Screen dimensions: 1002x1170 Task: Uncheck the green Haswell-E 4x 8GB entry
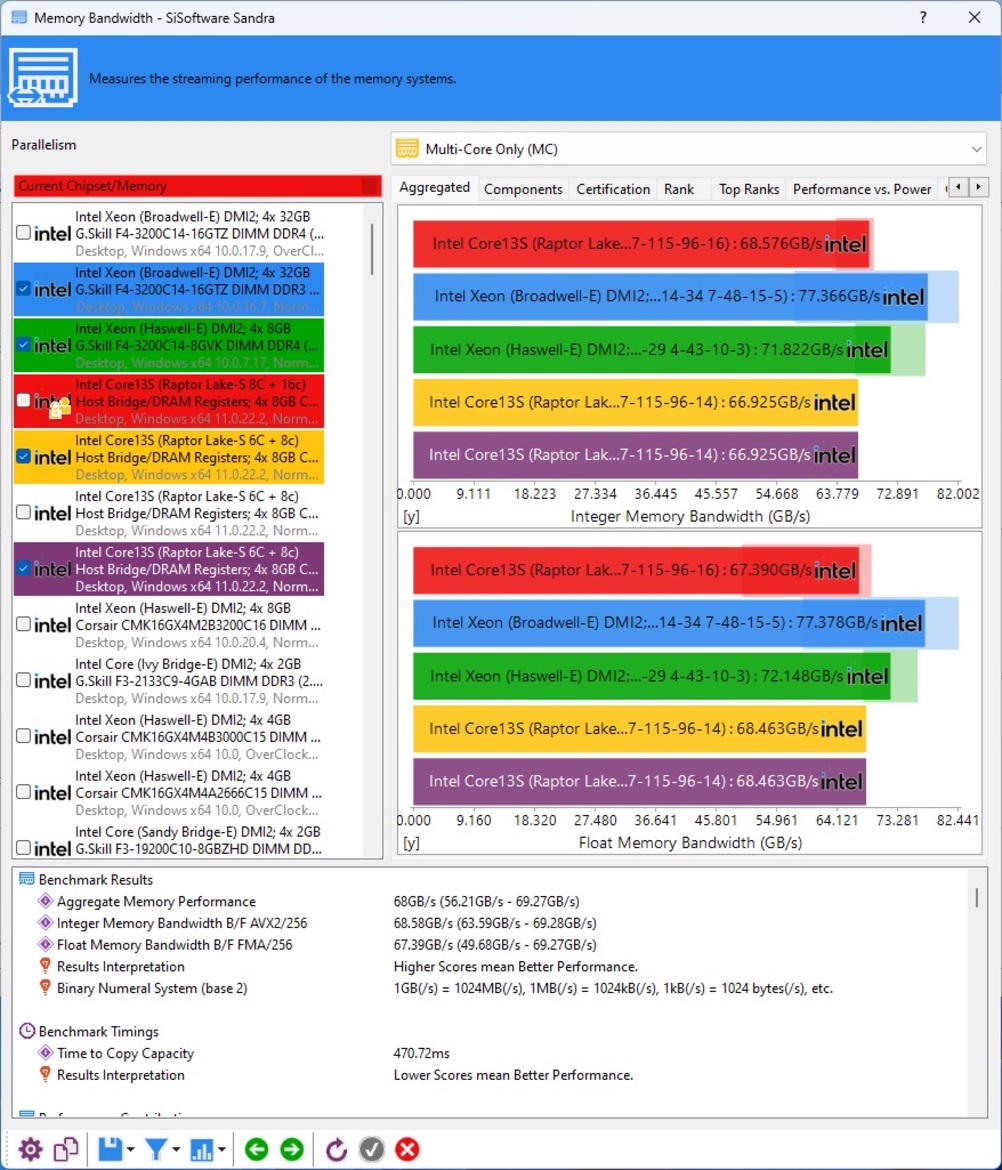(23, 344)
